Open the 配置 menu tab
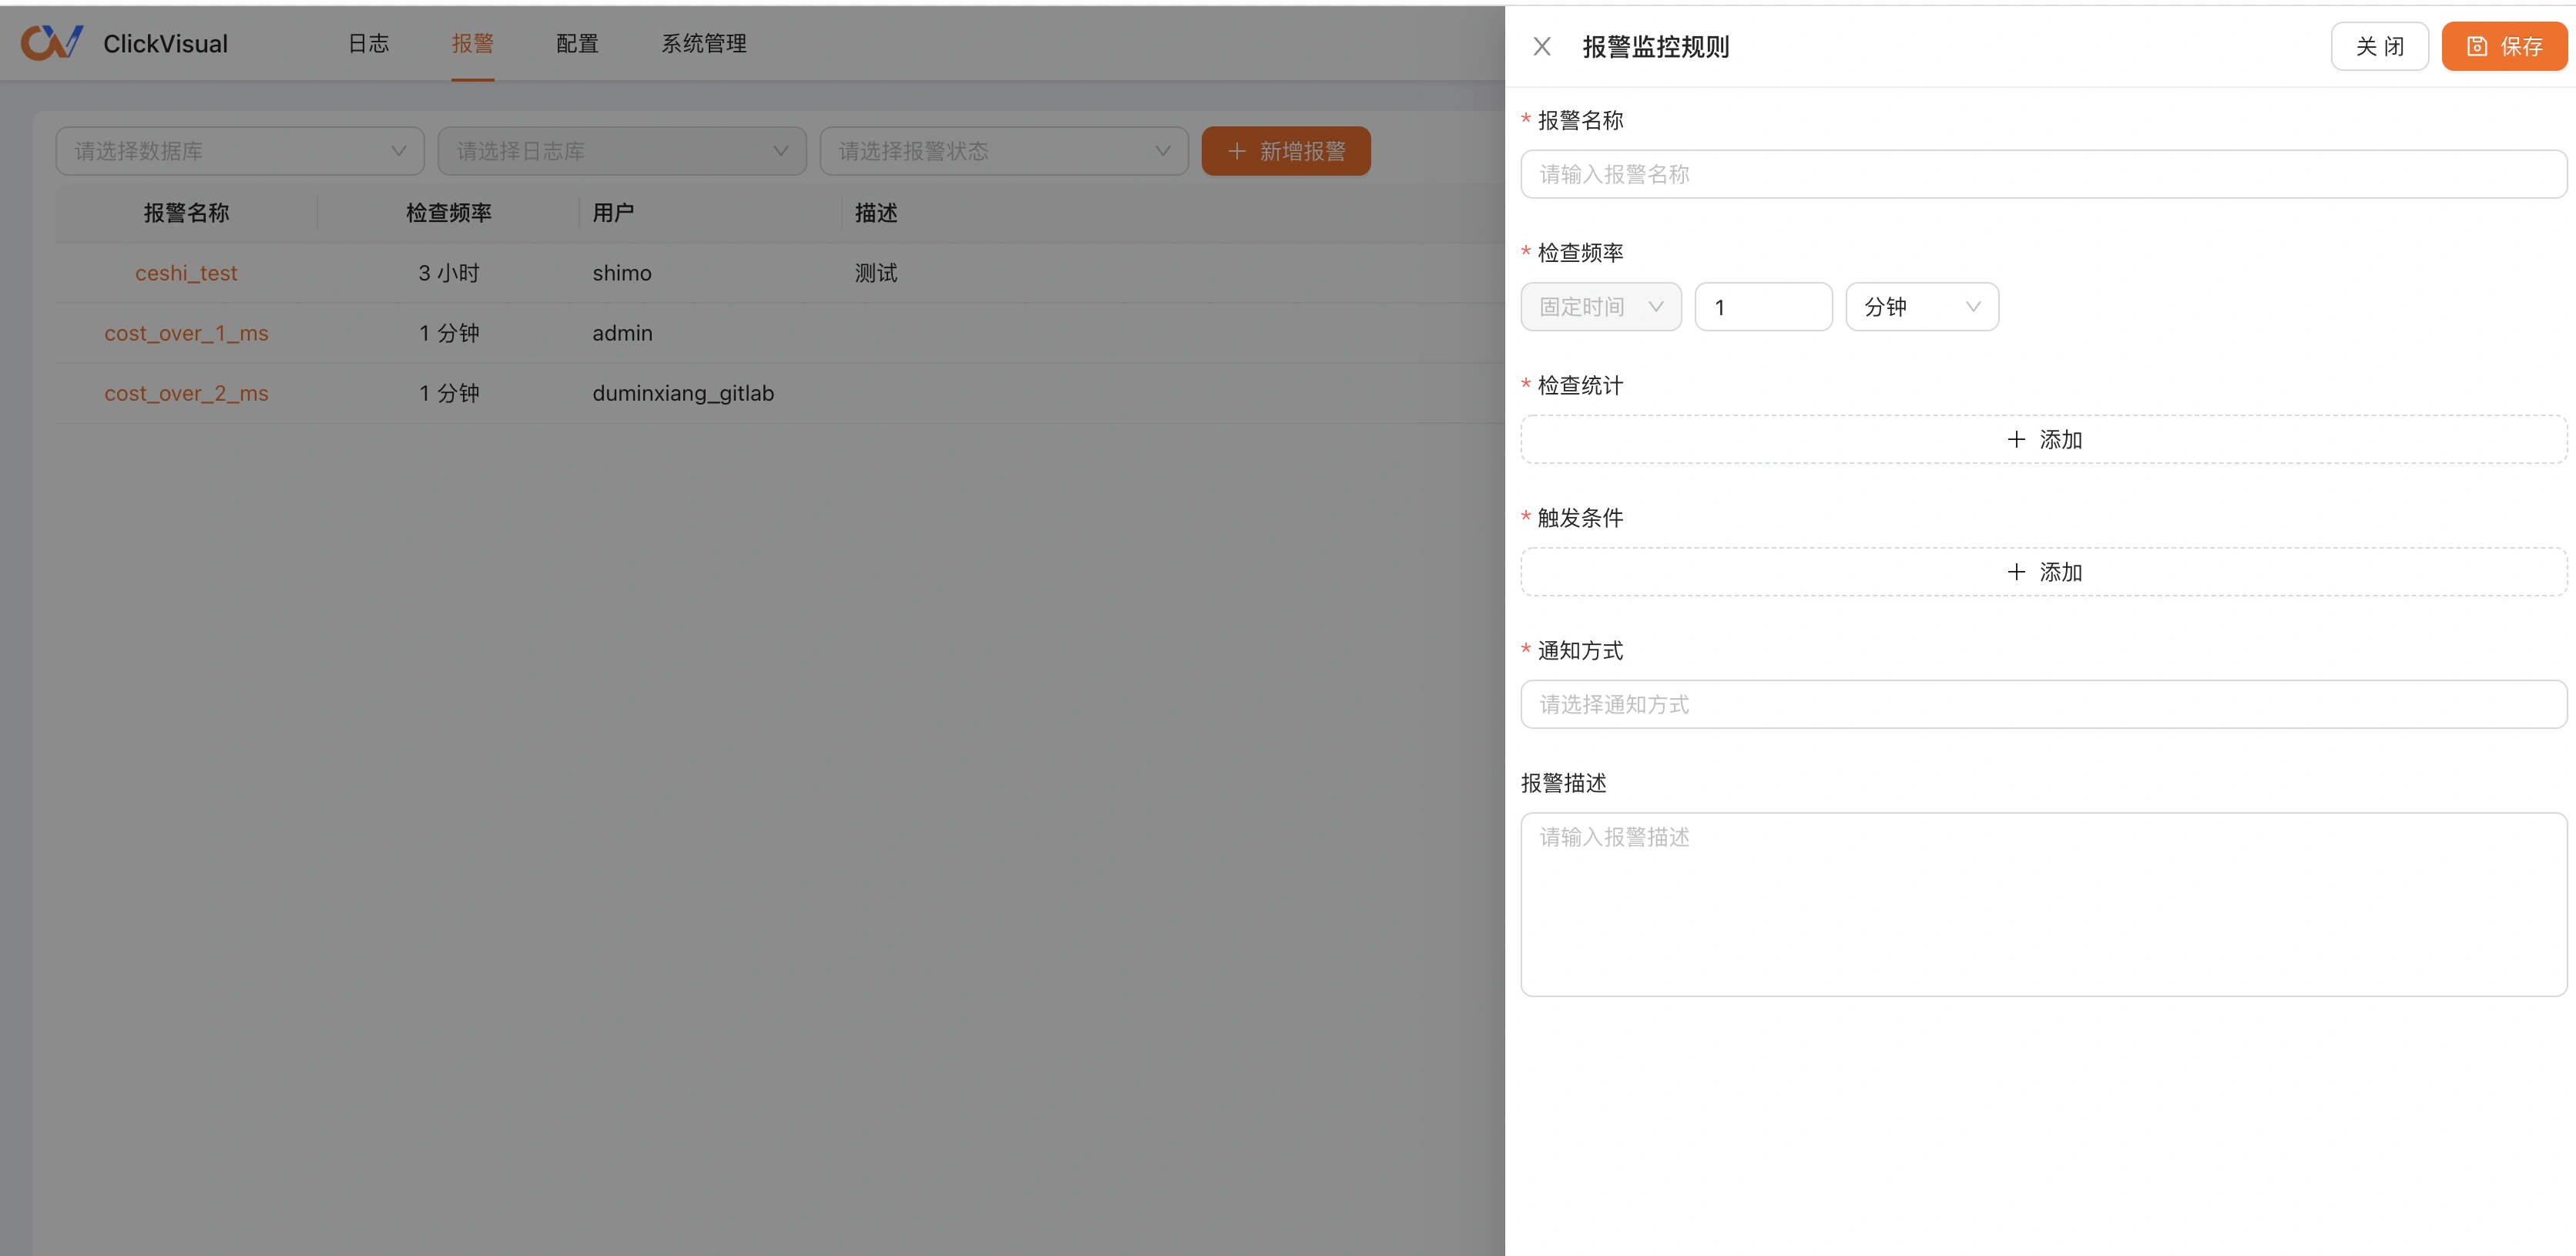This screenshot has width=2576, height=1256. tap(577, 44)
